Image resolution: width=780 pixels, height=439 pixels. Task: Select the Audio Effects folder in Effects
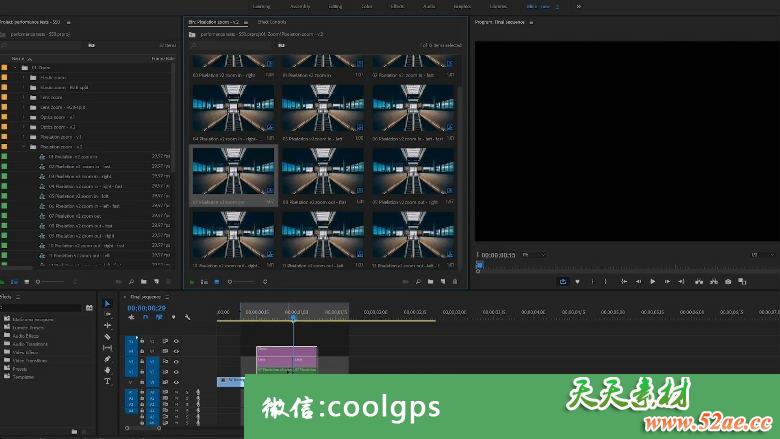25,336
